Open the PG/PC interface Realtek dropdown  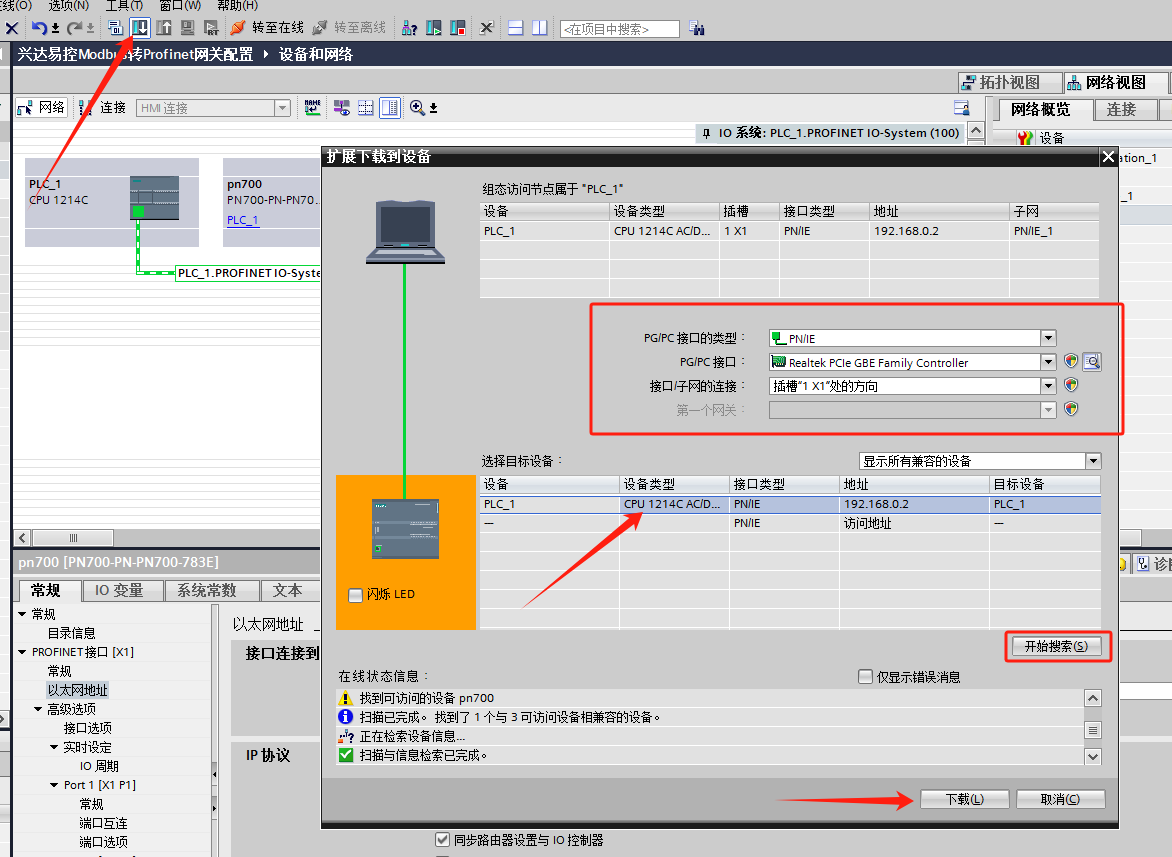pos(1048,362)
